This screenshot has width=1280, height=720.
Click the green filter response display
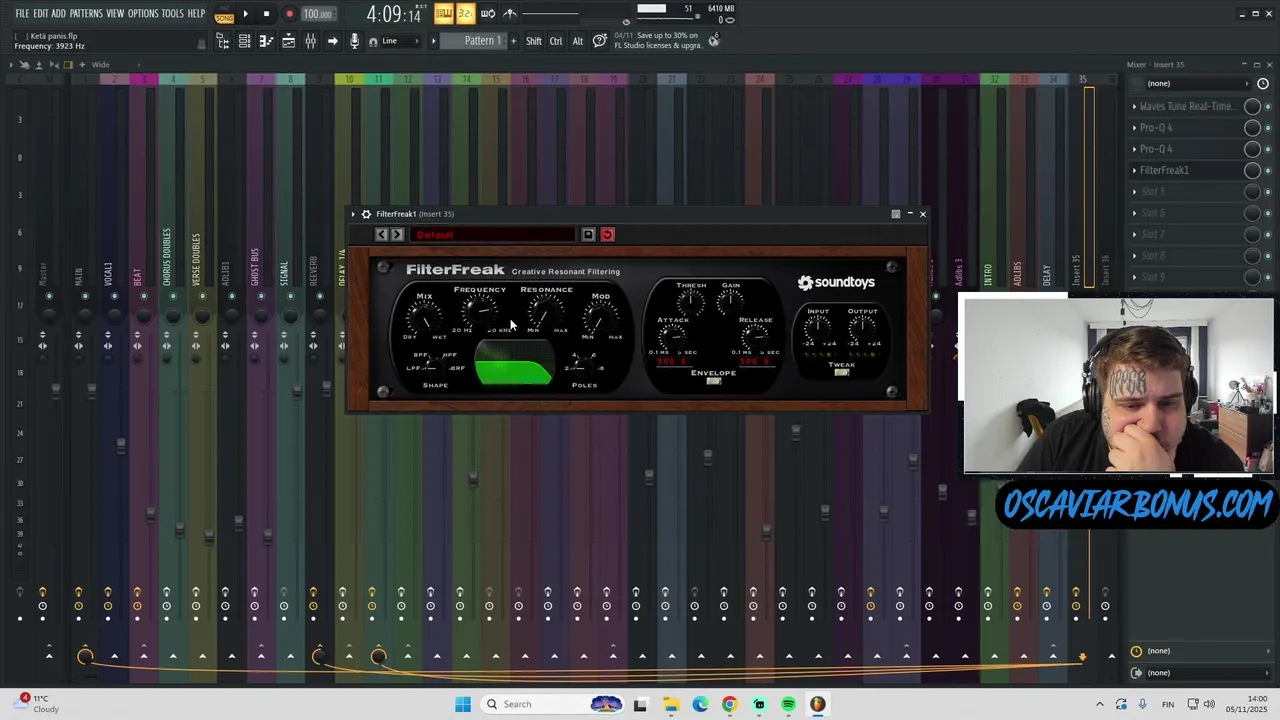point(513,363)
